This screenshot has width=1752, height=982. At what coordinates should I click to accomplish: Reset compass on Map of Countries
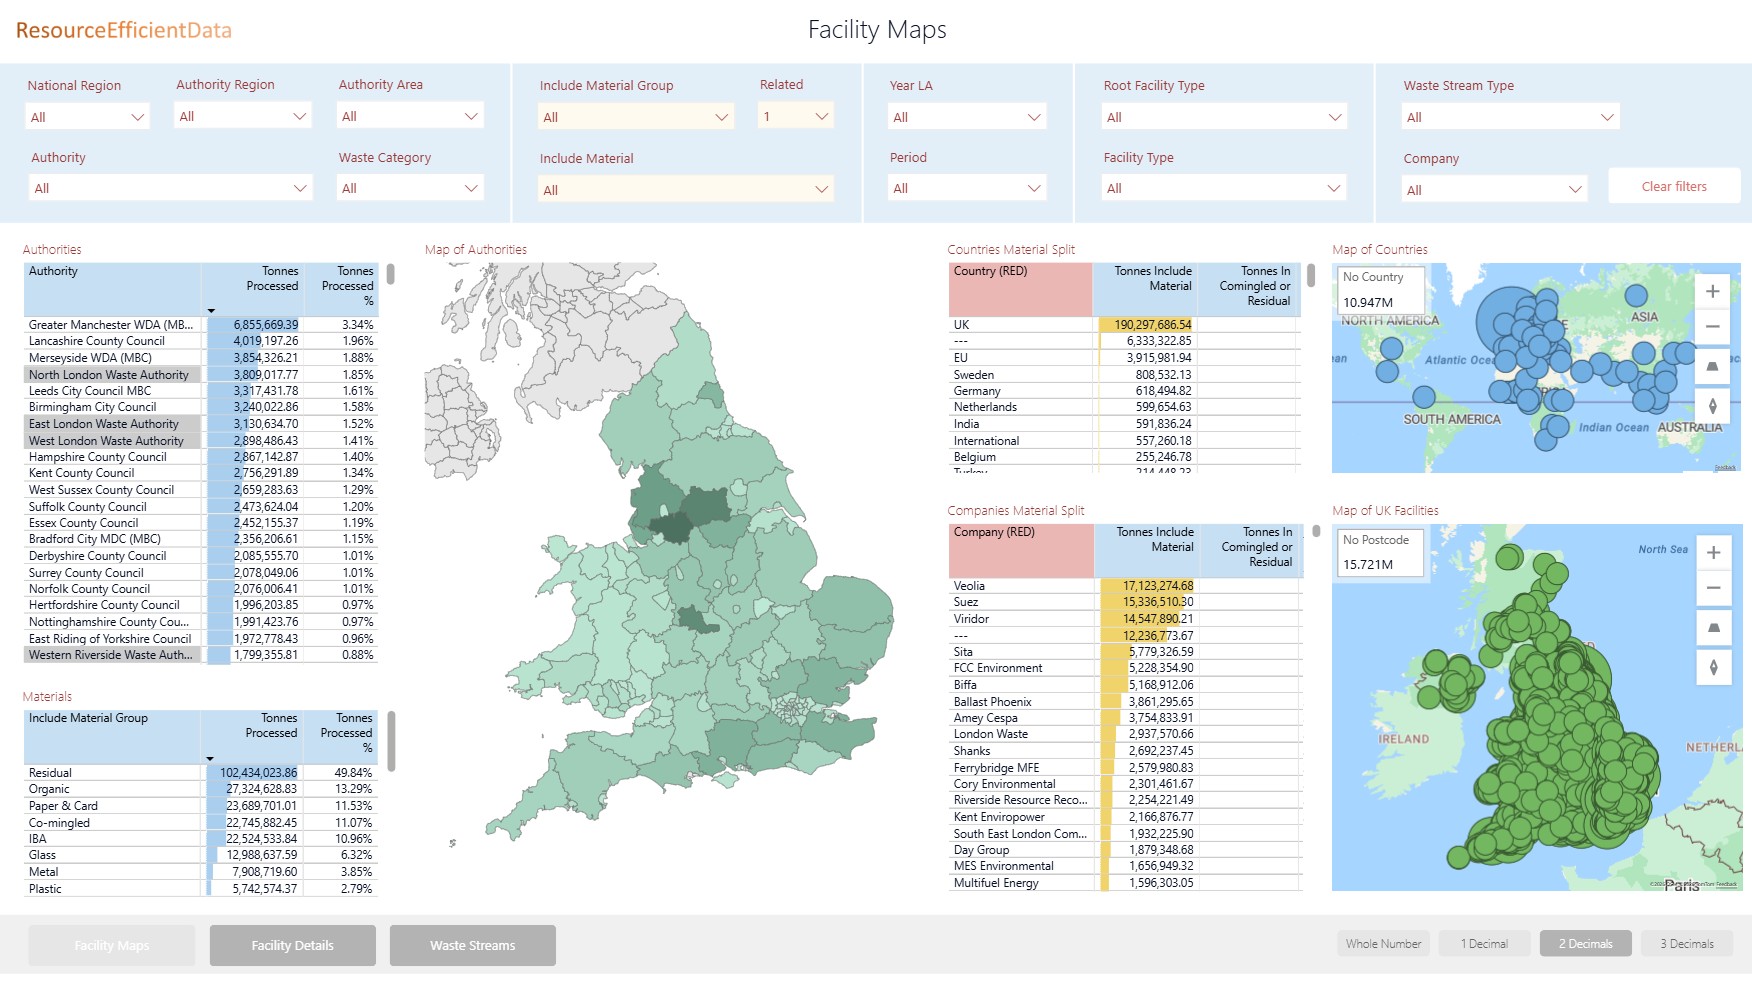click(1712, 405)
